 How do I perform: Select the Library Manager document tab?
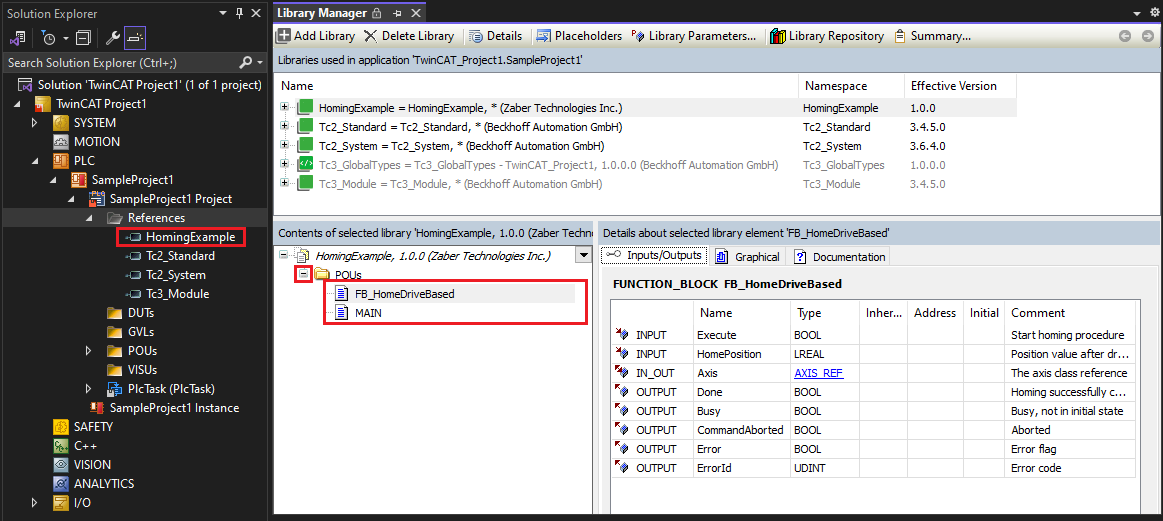[322, 13]
